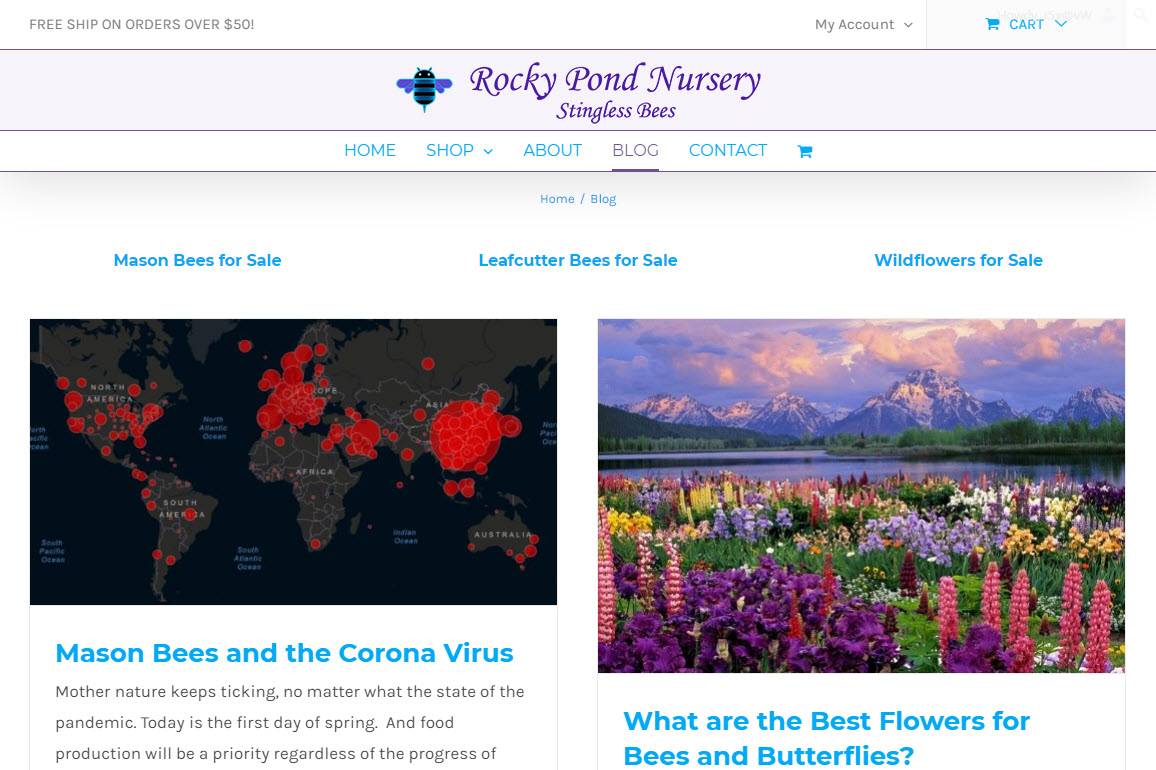Click the Blog breadcrumb link
The width and height of the screenshot is (1156, 770).
pyautogui.click(x=603, y=199)
